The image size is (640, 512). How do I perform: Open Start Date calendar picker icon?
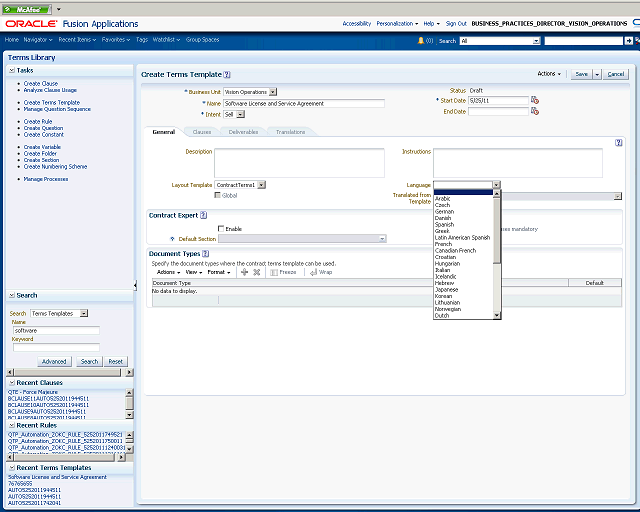click(535, 100)
